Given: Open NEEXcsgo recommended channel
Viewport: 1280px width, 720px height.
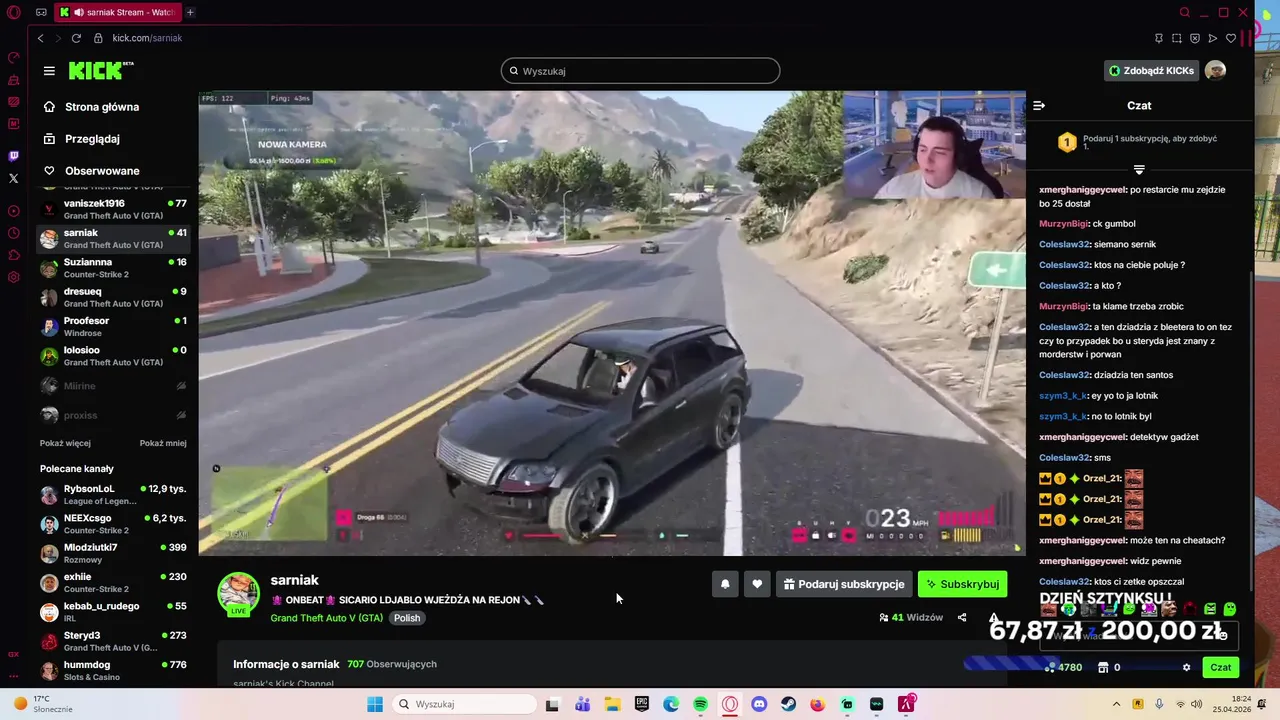Looking at the screenshot, I should click(113, 524).
